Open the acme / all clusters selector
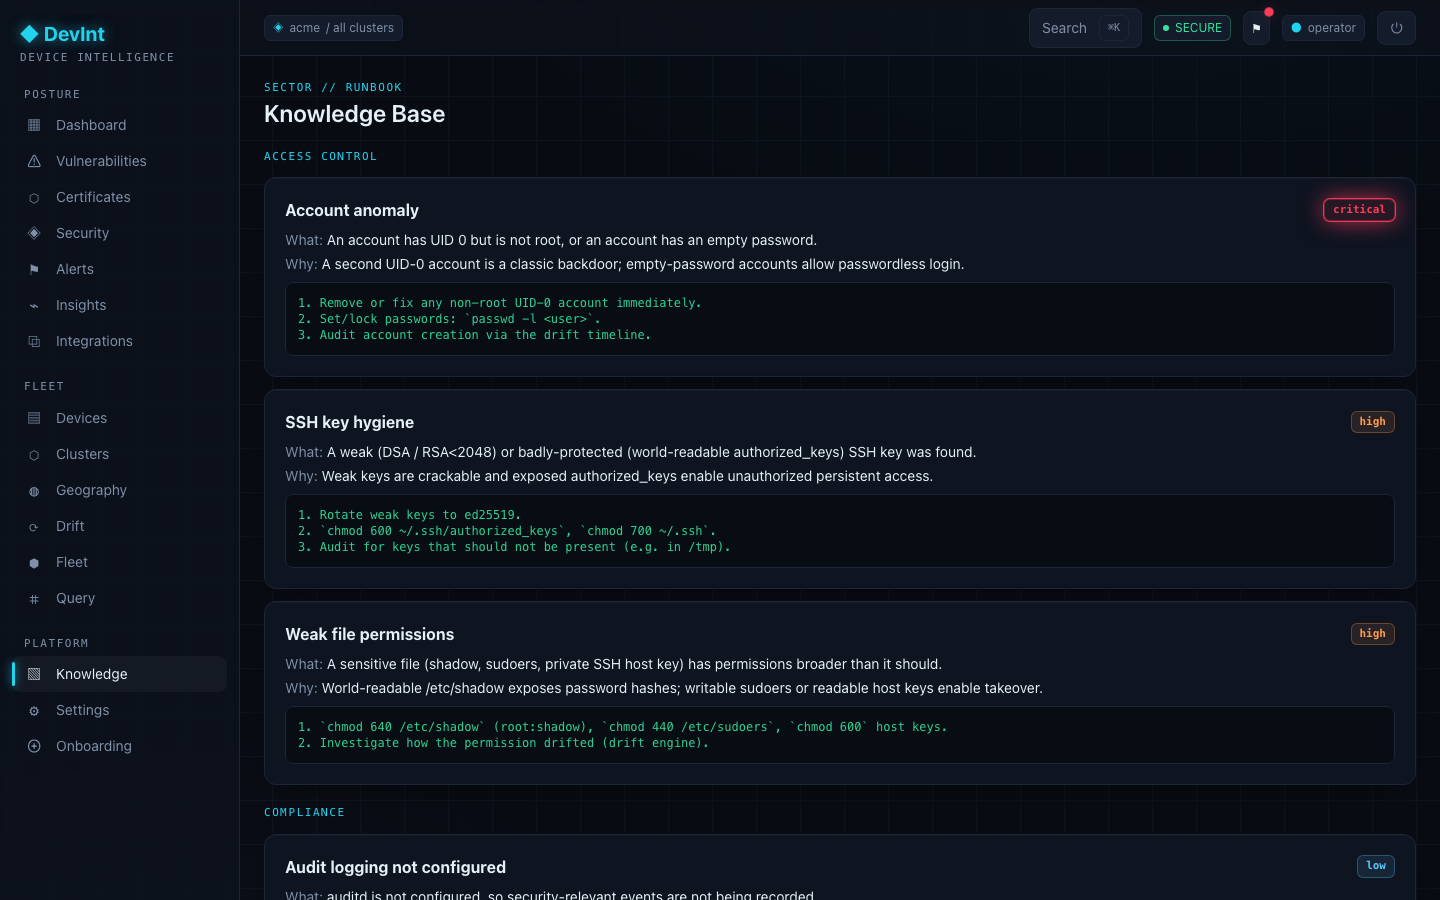The height and width of the screenshot is (900, 1440). coord(333,28)
